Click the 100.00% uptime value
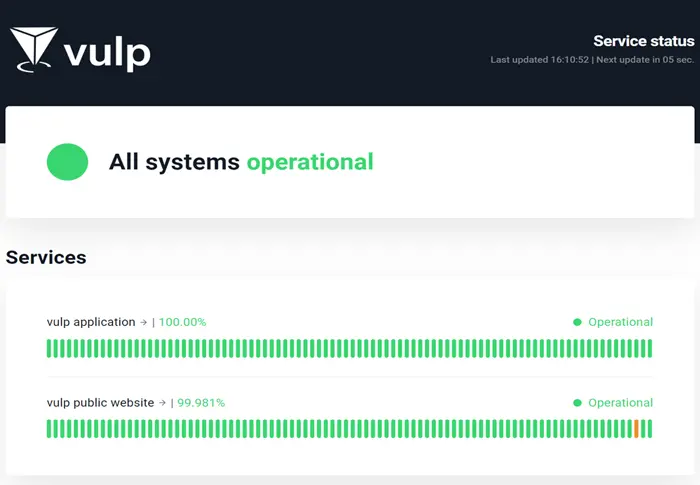 [x=182, y=322]
